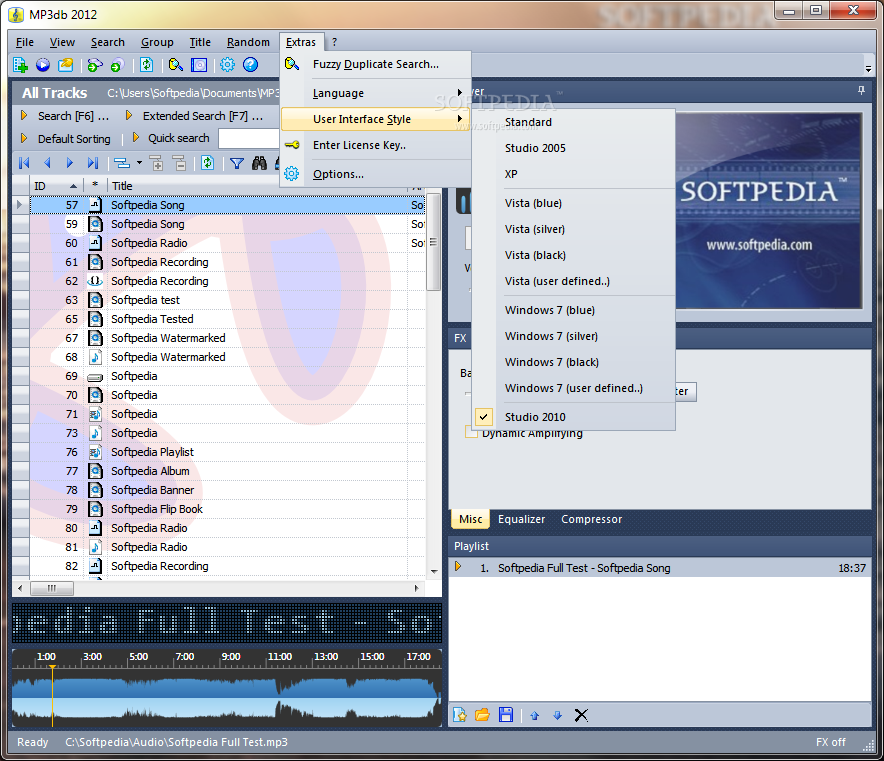Click the cloud with green arrow icon
The height and width of the screenshot is (761, 884).
95,65
